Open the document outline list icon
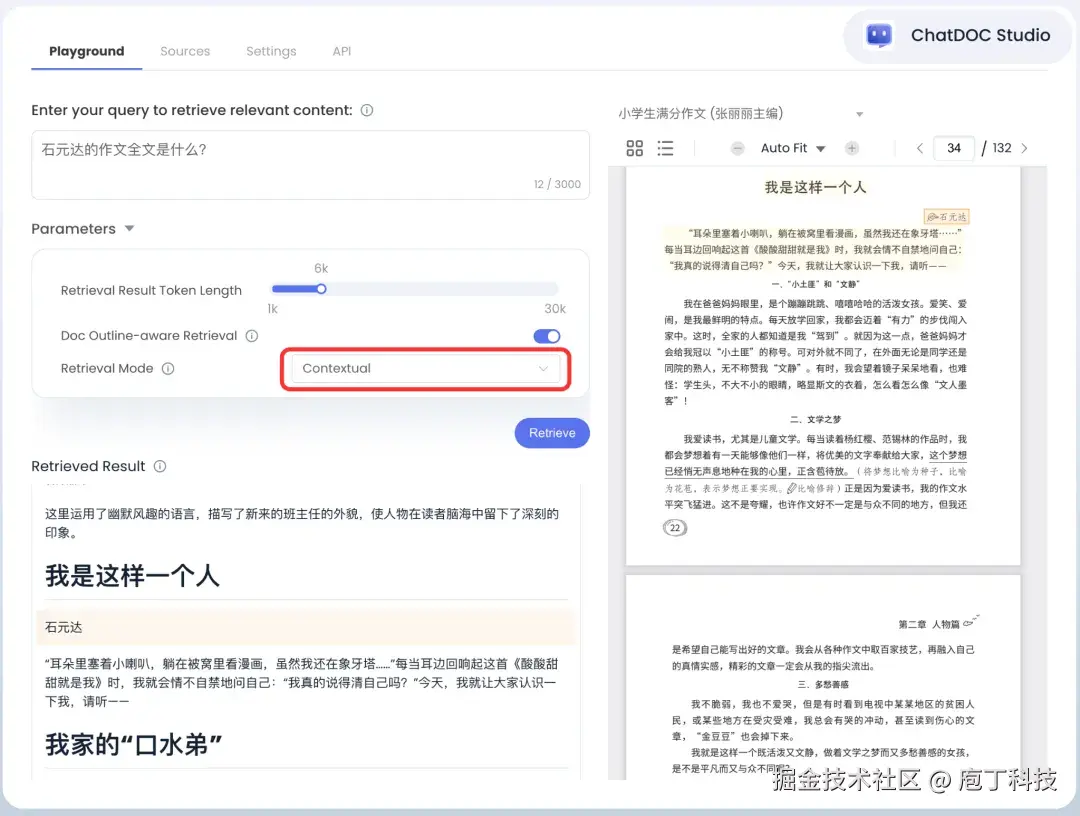This screenshot has width=1080, height=816. [663, 148]
